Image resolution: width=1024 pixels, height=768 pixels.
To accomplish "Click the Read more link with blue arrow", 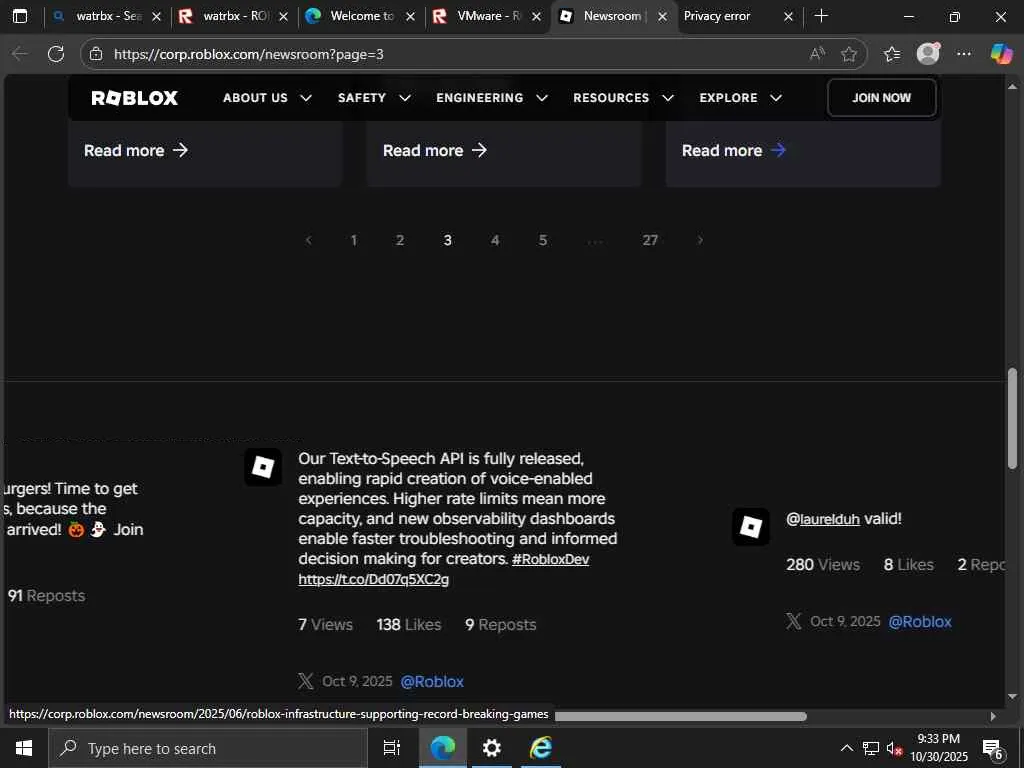I will 734,151.
